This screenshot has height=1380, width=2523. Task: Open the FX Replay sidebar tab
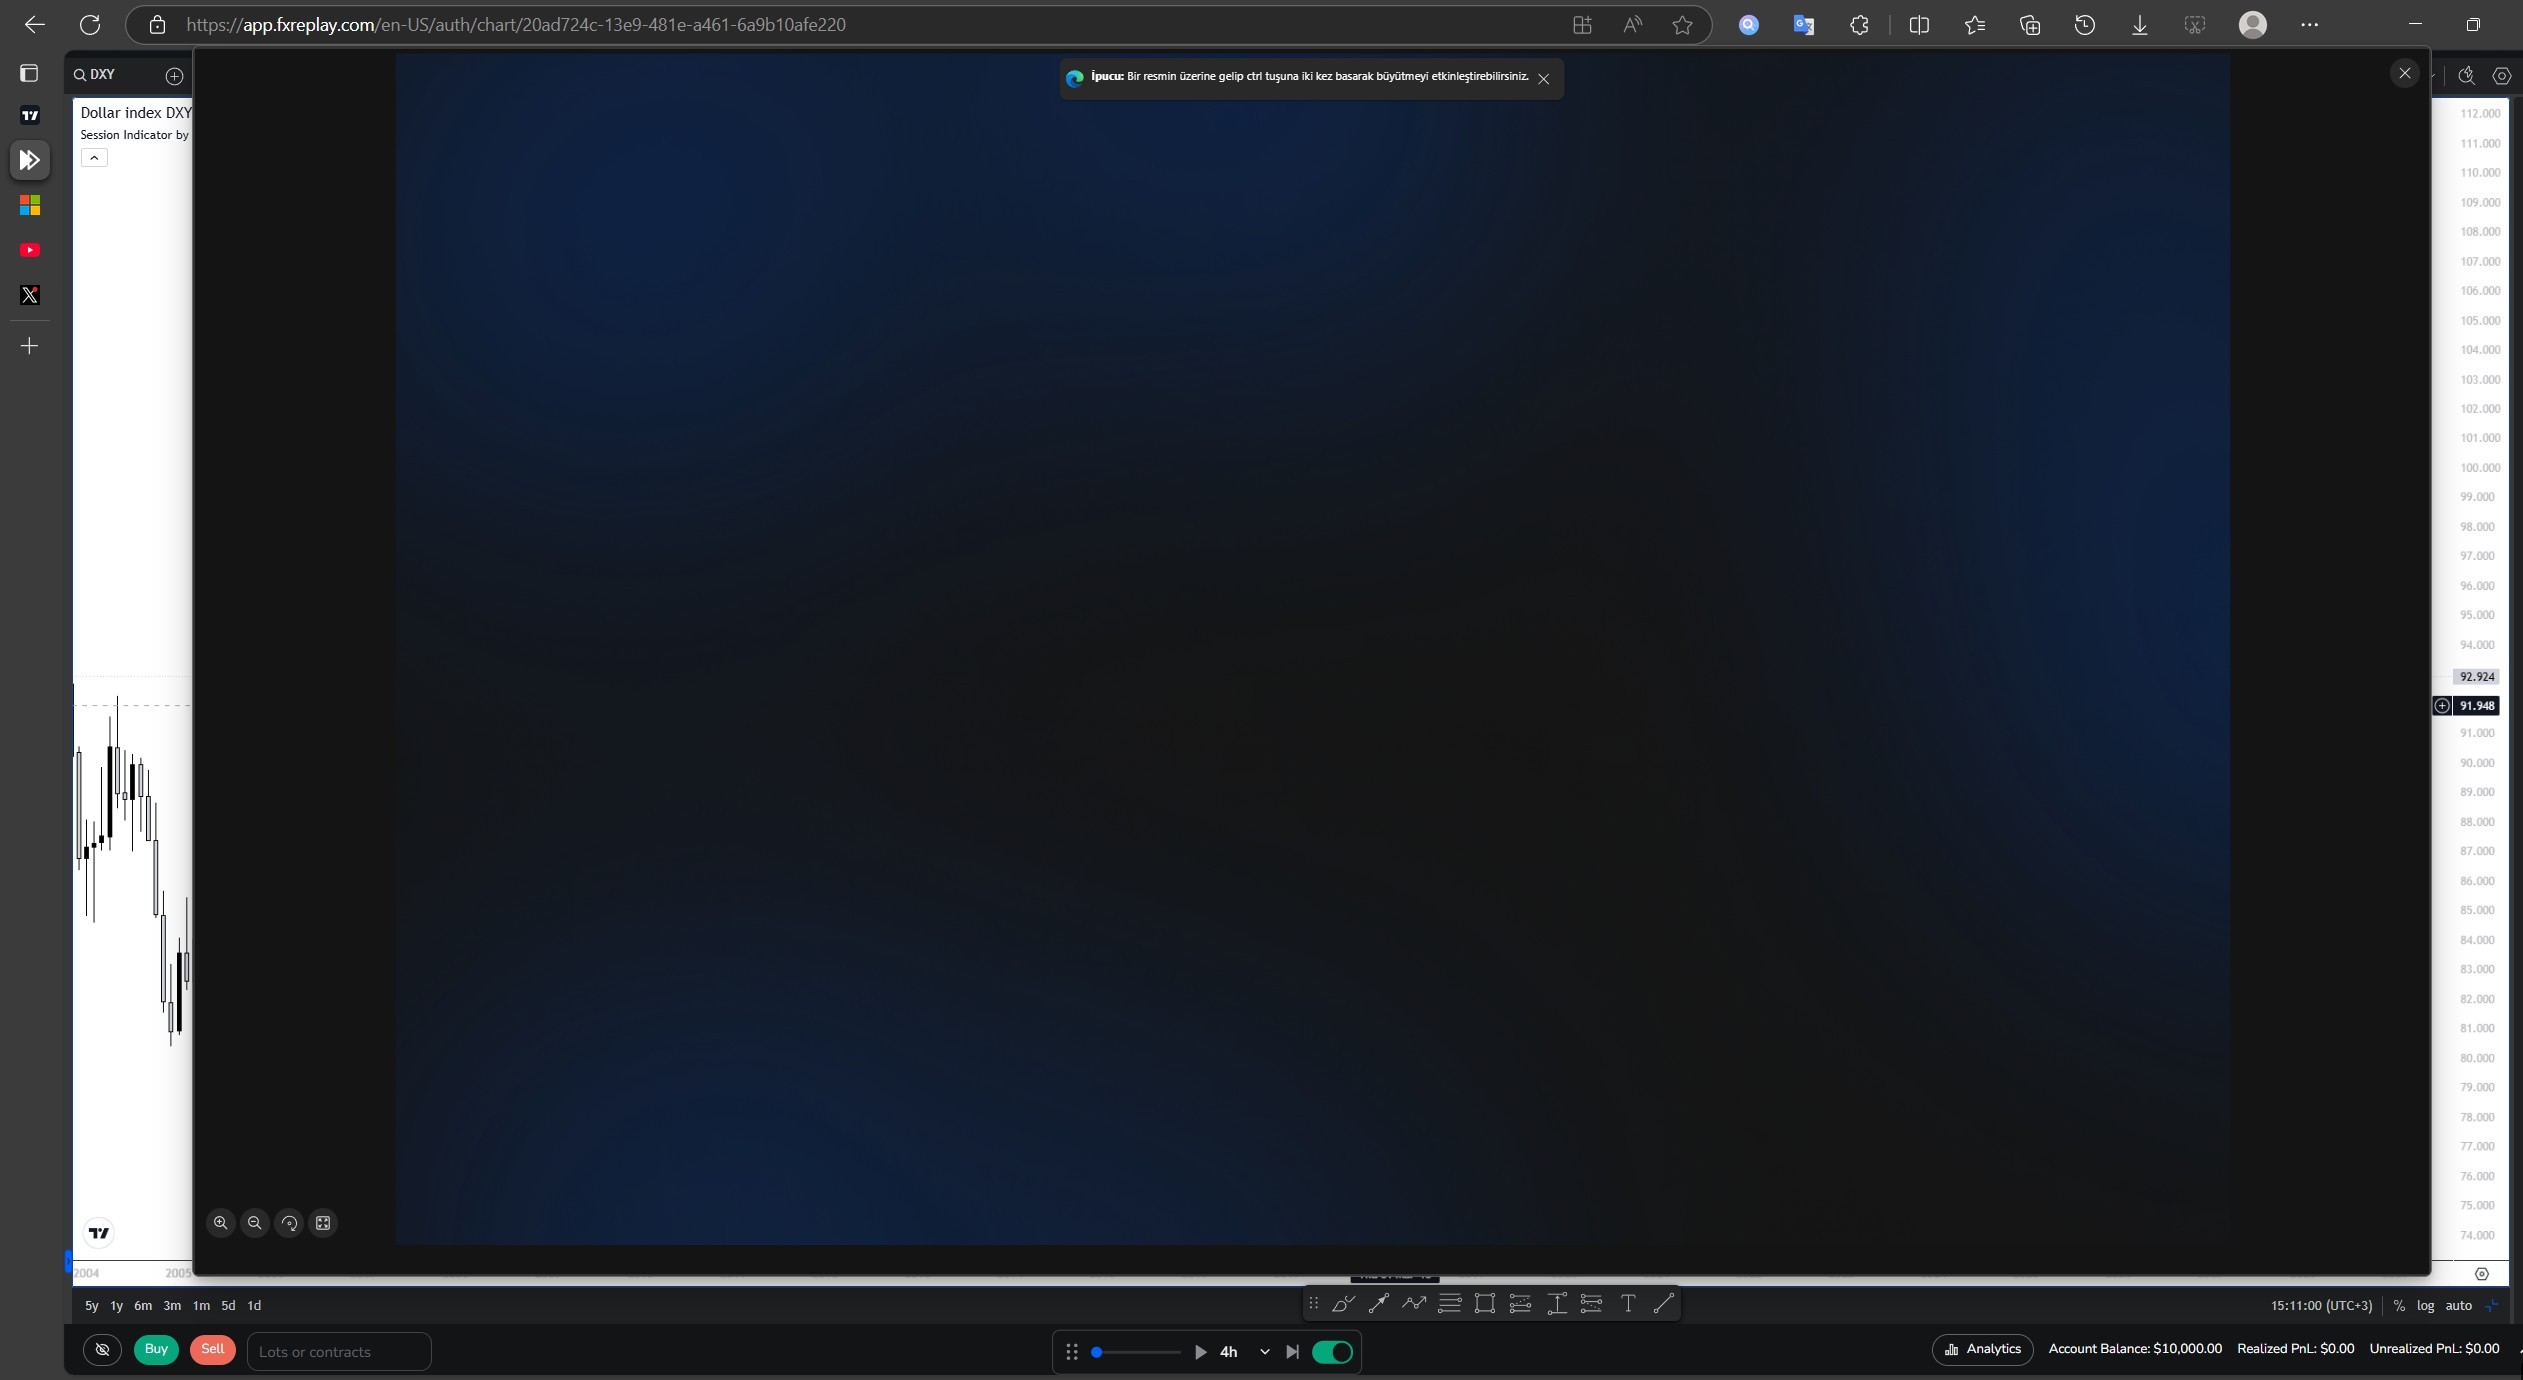coord(30,160)
